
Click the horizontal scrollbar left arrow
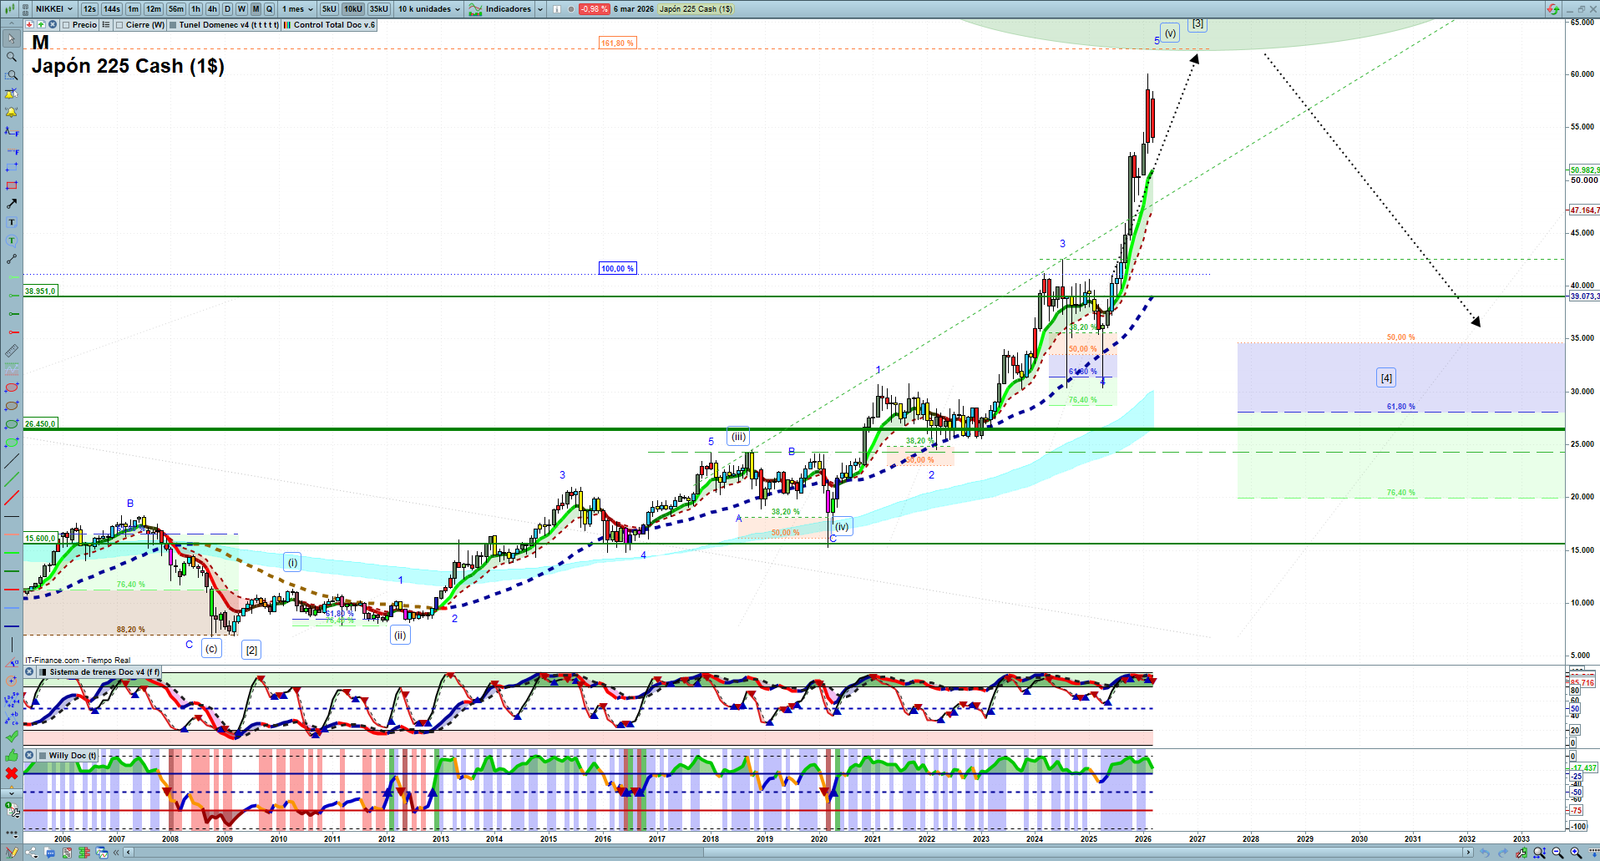[x=128, y=853]
